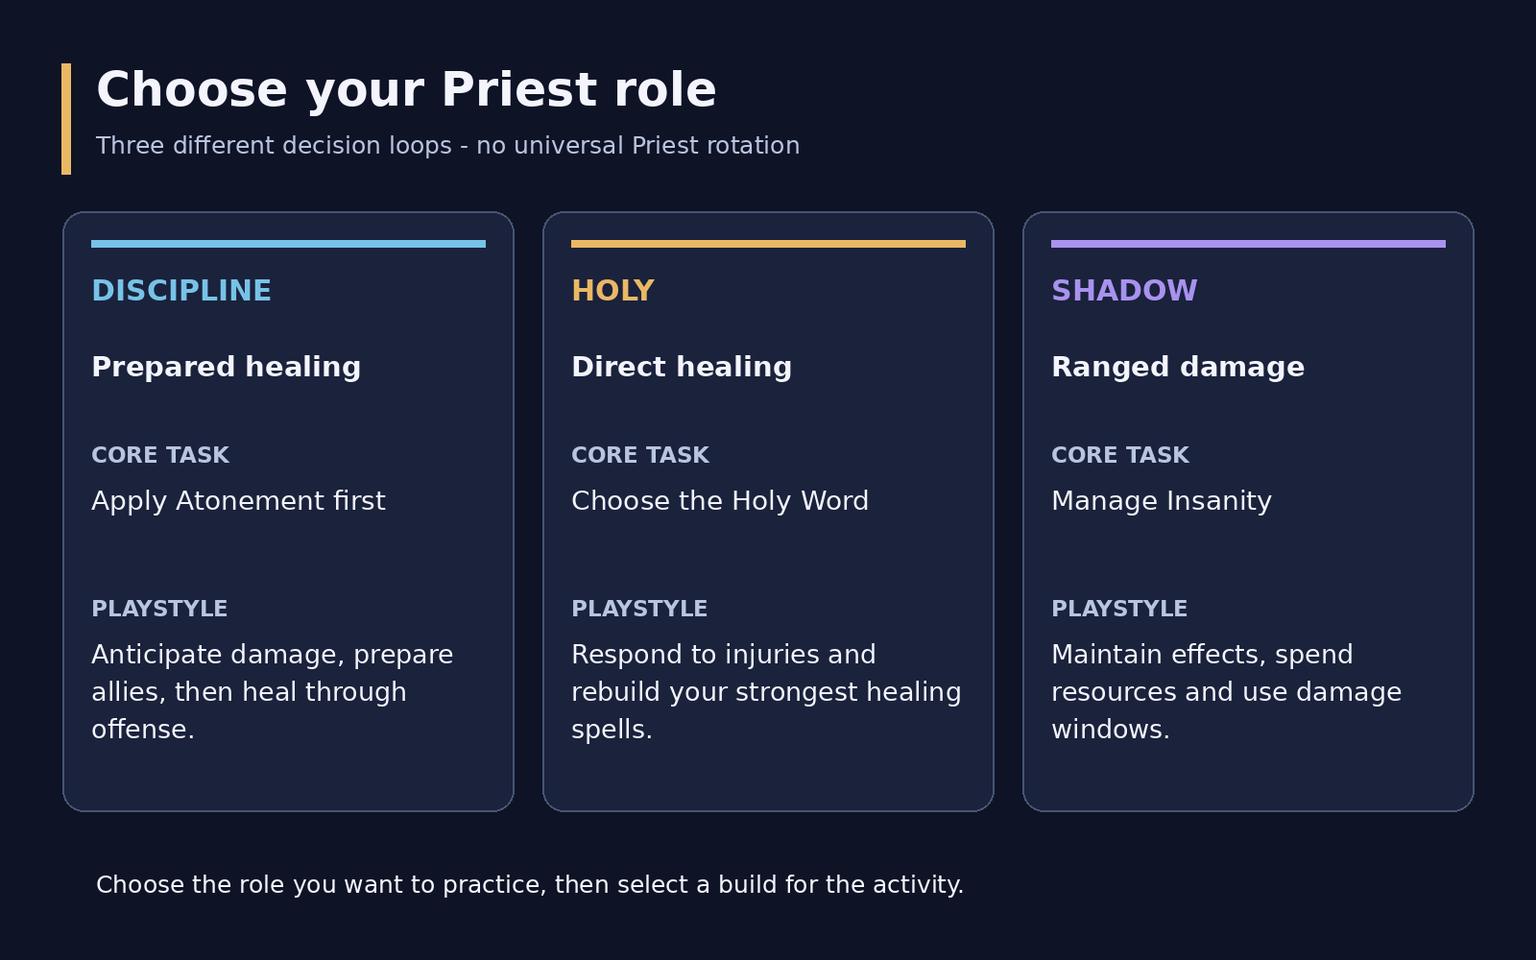
Task: Click 'Apply Atonement first' text
Action: [x=238, y=501]
